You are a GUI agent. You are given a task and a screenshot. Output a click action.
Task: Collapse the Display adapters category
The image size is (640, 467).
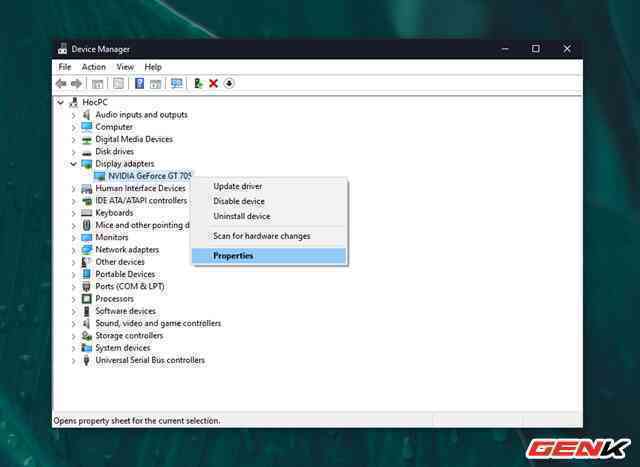pos(73,164)
